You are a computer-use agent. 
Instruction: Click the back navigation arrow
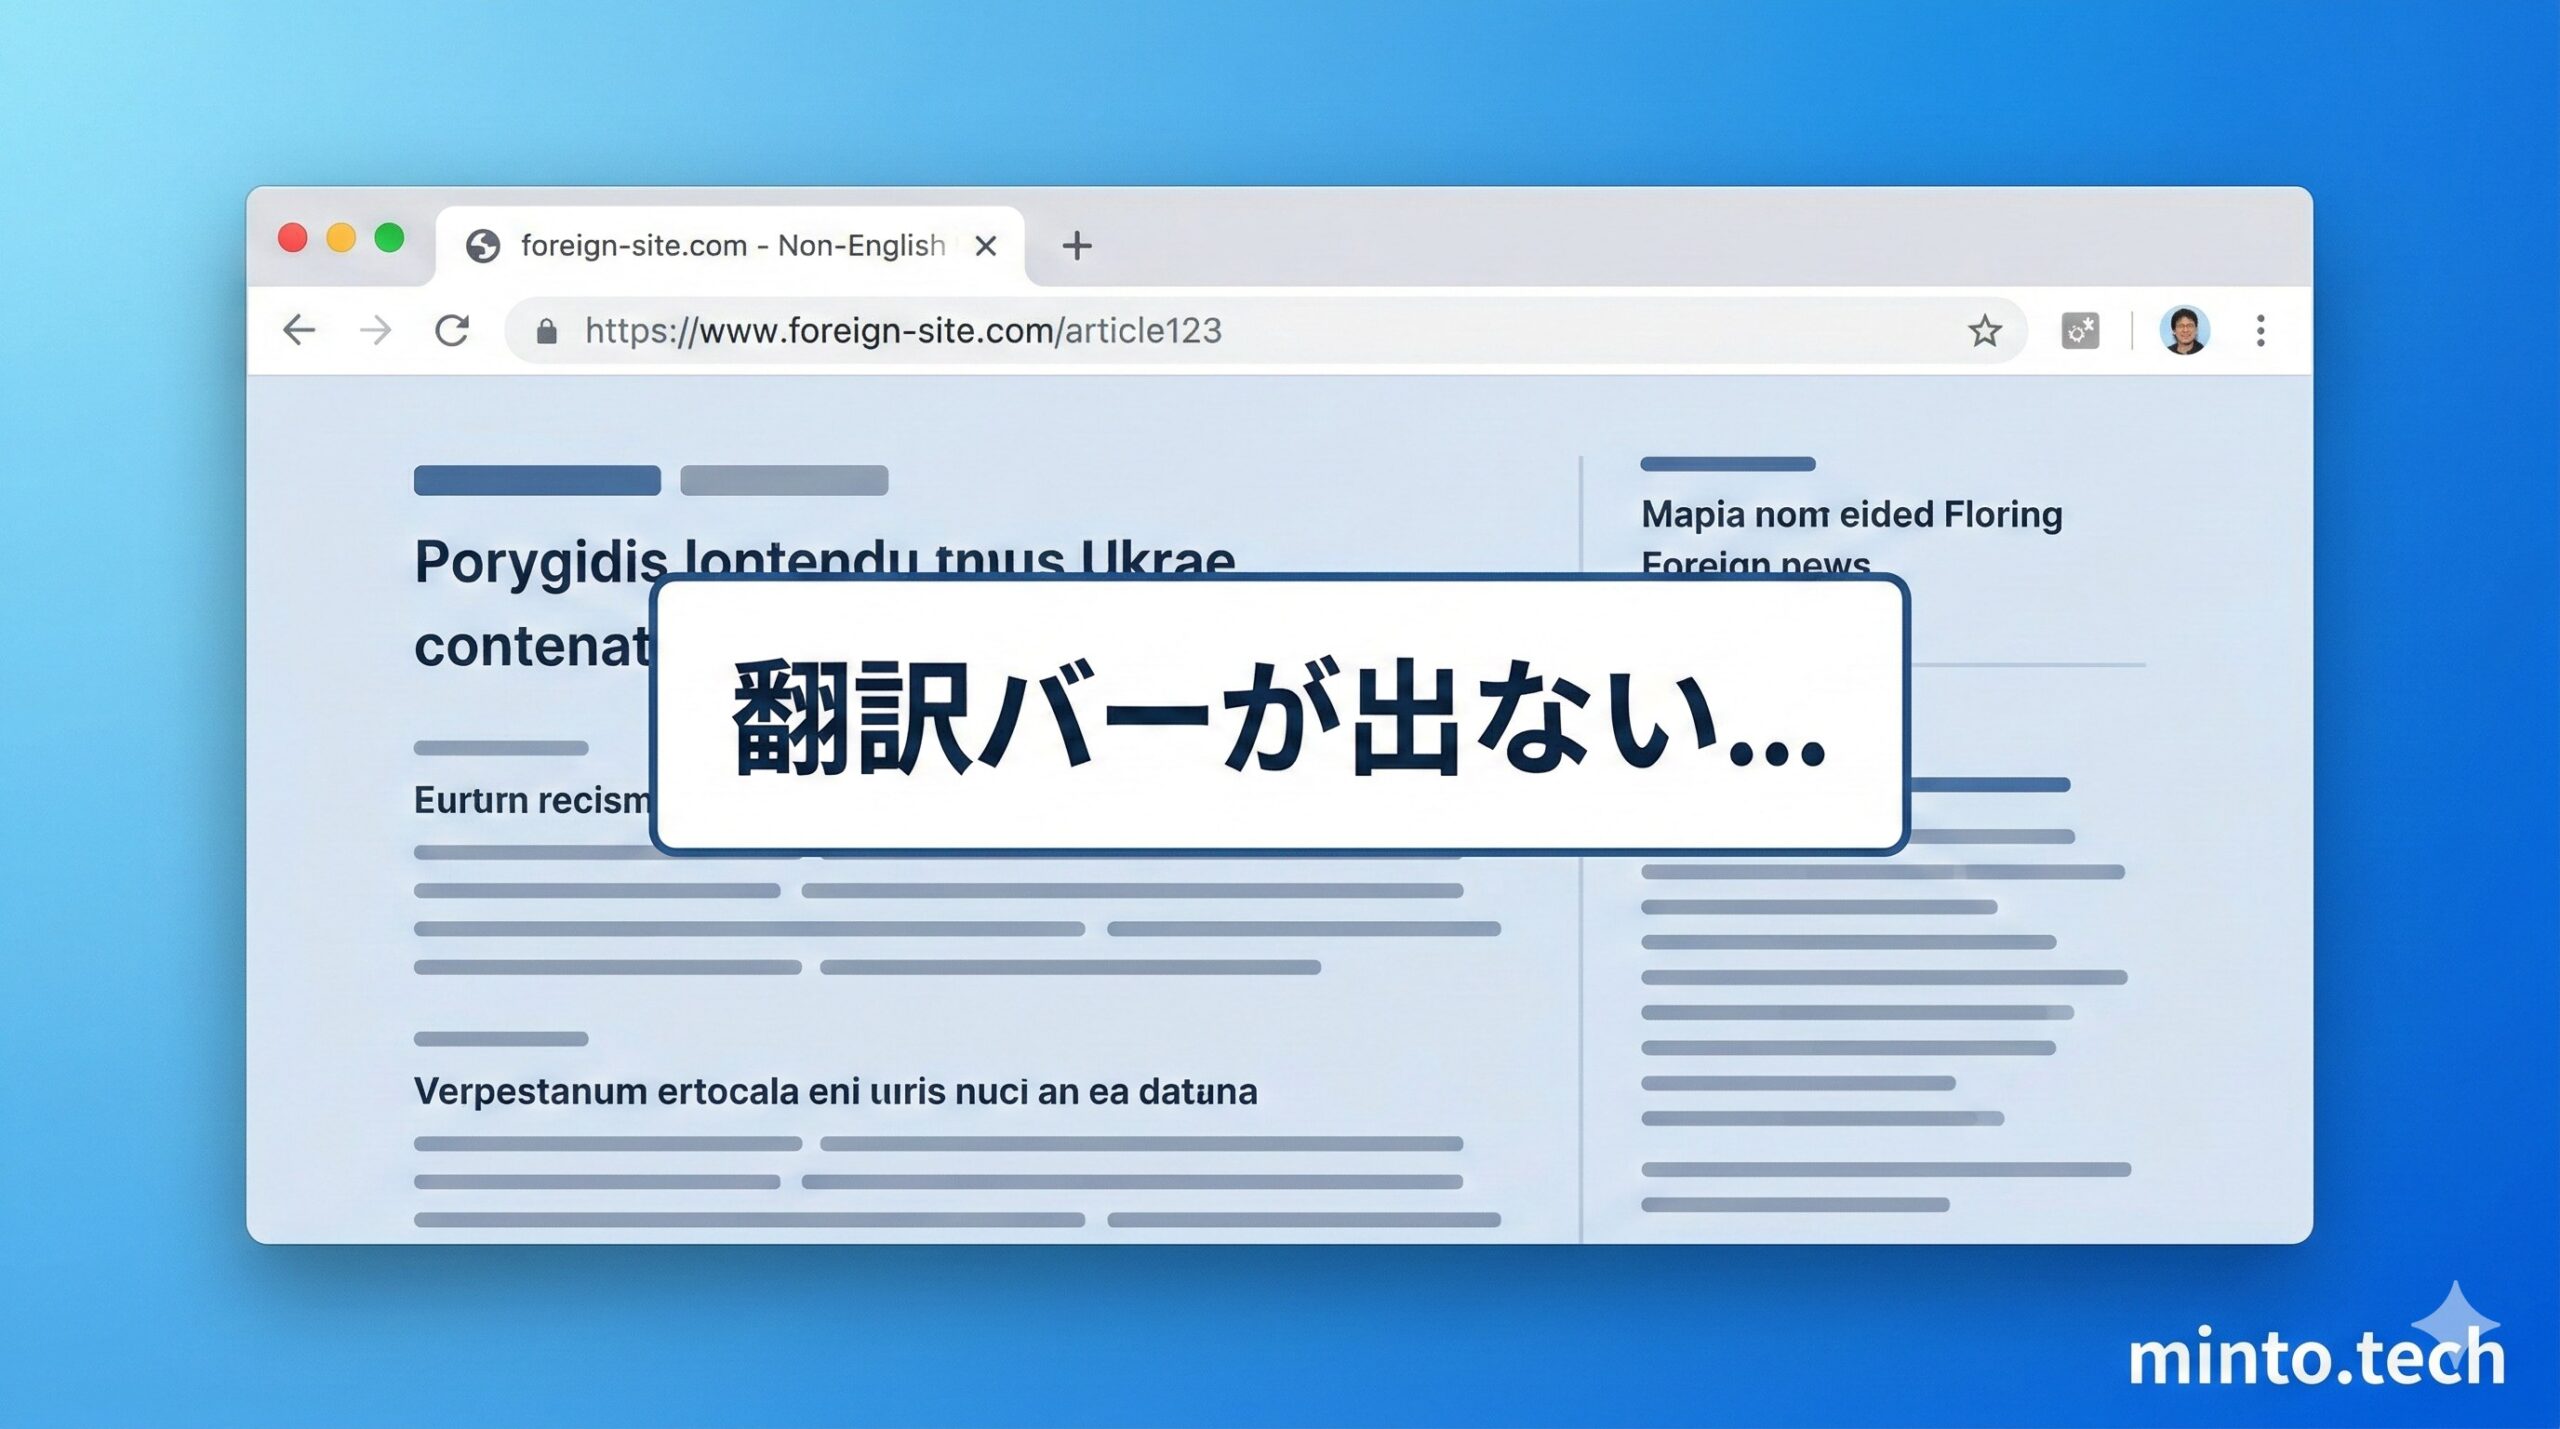click(298, 330)
